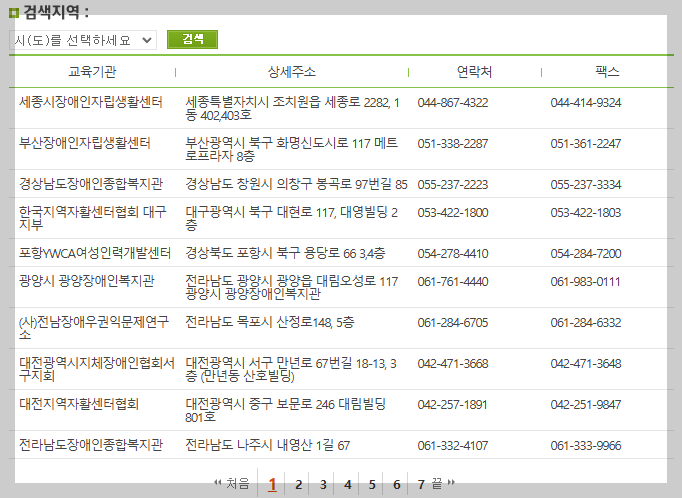The image size is (682, 498).
Task: Select 한국지역자활센터협회 대구지부 institution name
Action: coord(93,218)
